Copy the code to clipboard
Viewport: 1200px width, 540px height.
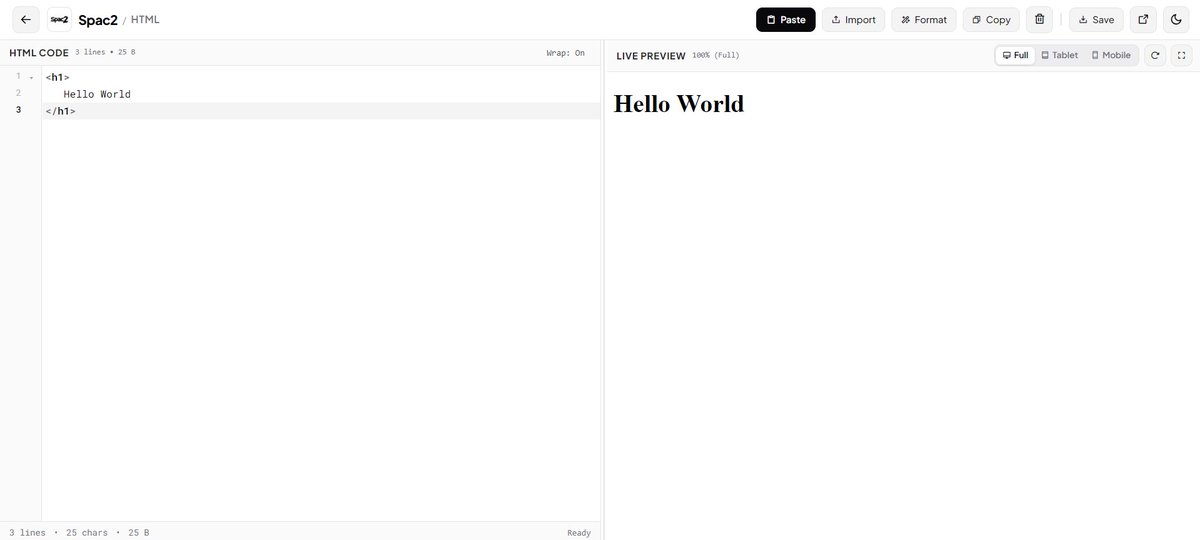(x=991, y=19)
